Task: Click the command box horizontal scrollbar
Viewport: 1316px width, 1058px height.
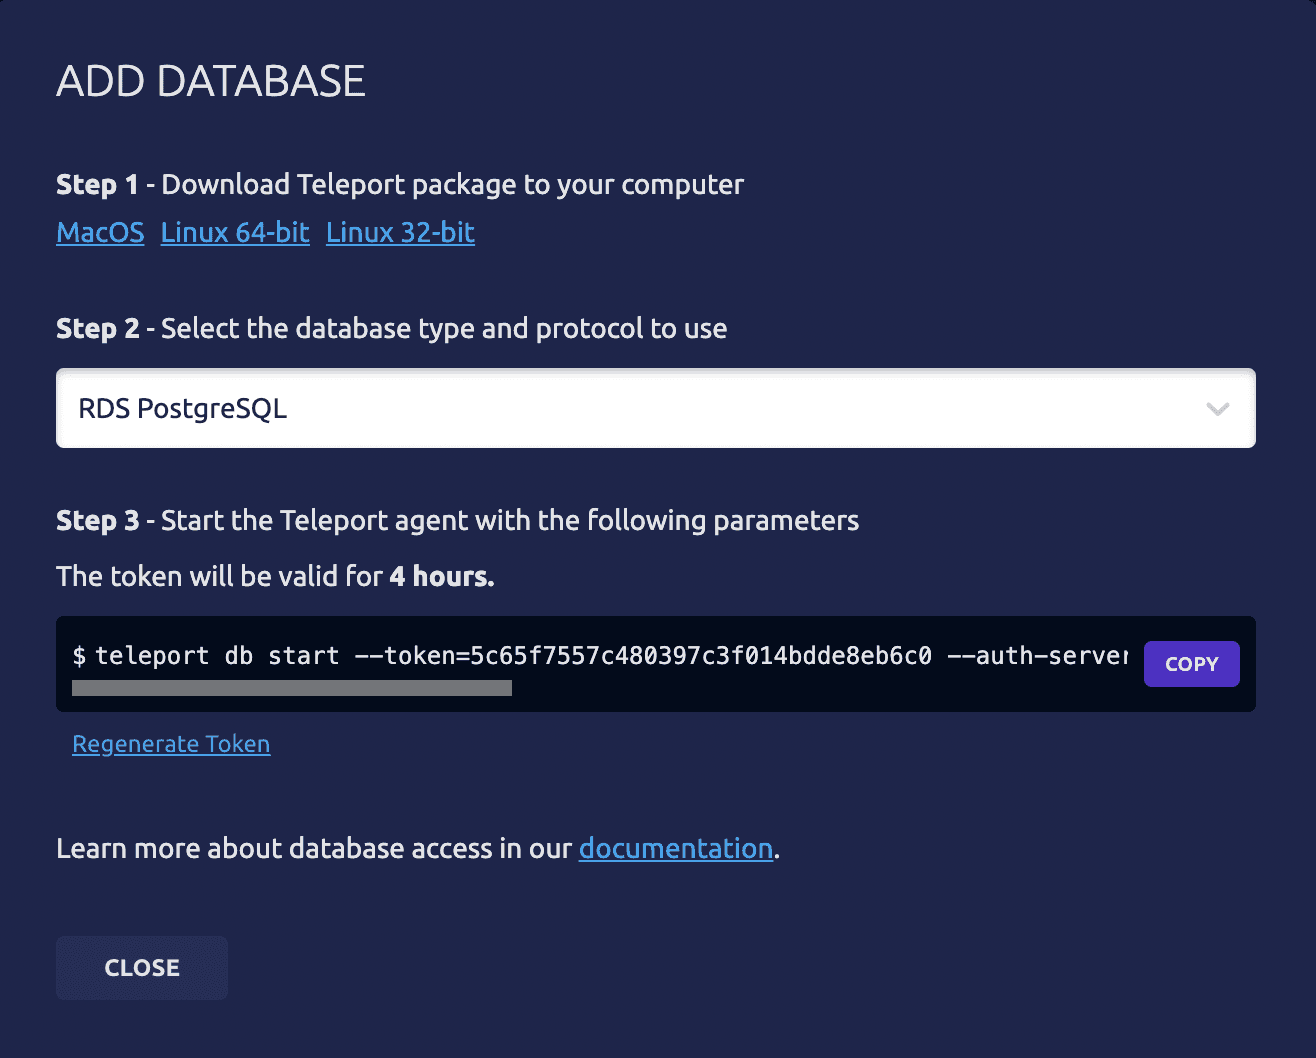Action: (x=291, y=687)
